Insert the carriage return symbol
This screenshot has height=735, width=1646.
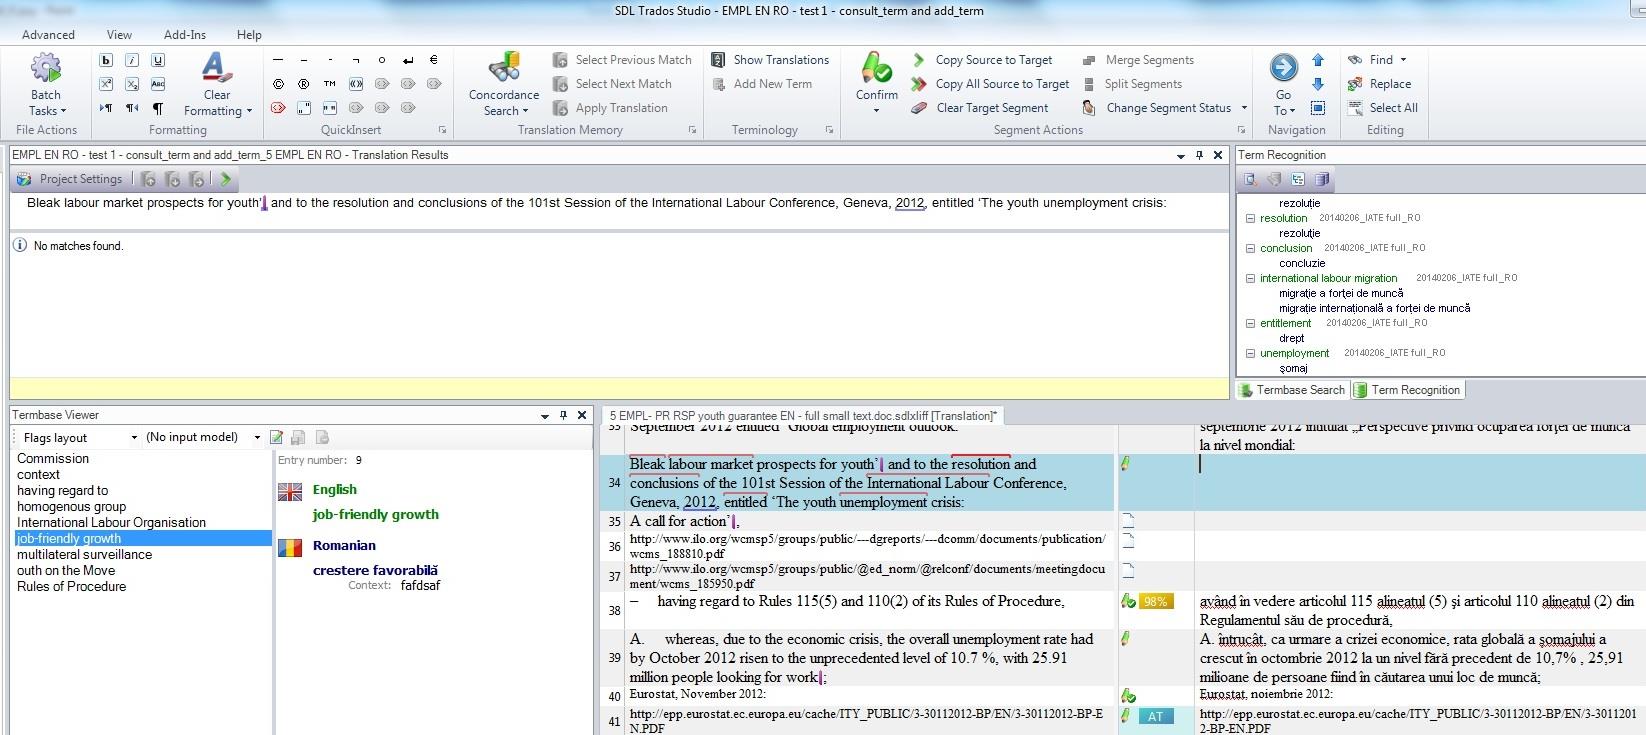click(408, 60)
